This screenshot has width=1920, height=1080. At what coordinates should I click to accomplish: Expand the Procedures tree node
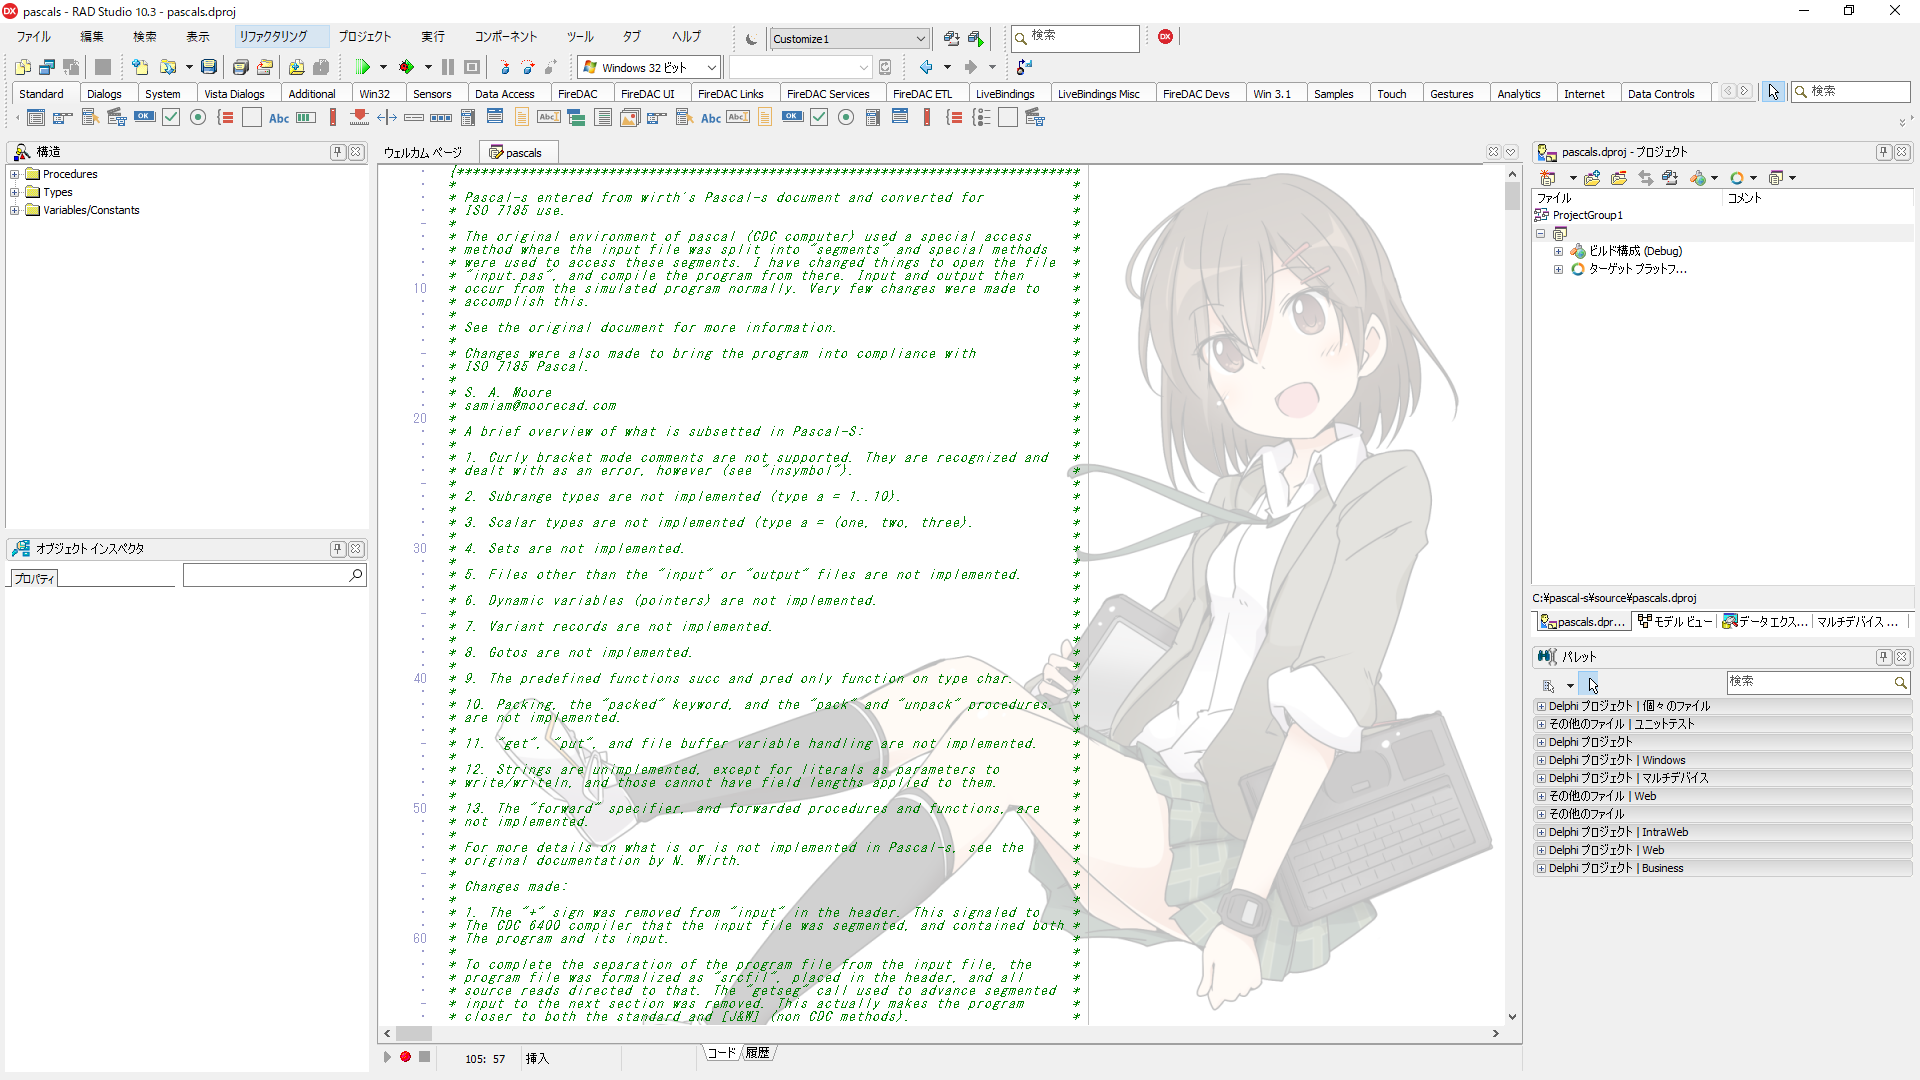pos(14,174)
